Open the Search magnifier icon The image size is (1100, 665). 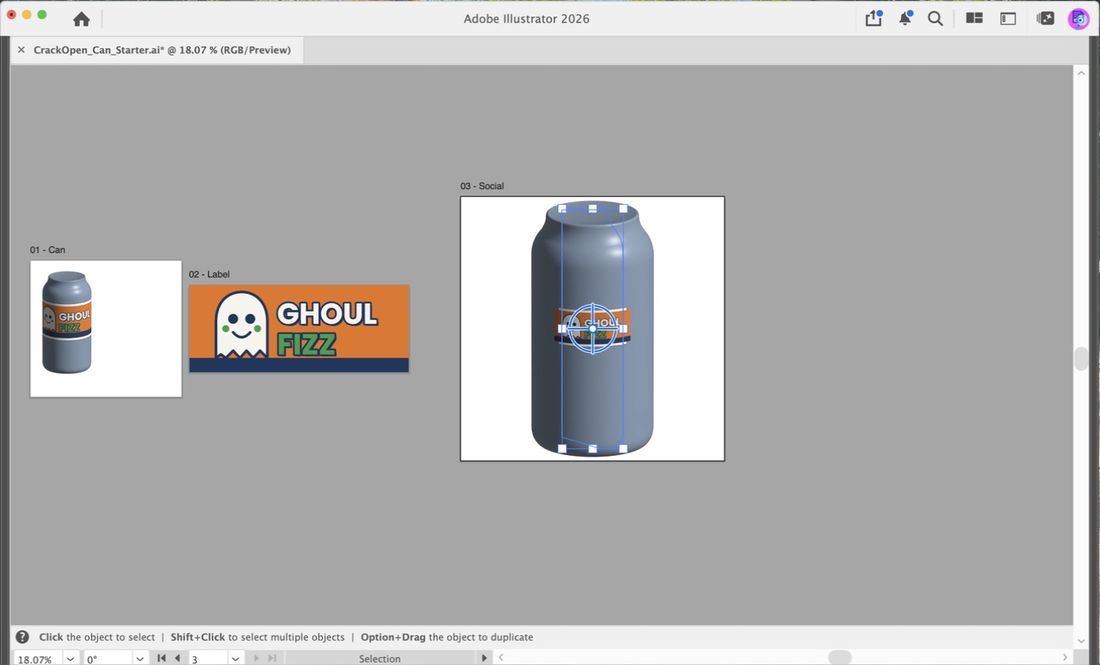click(935, 18)
